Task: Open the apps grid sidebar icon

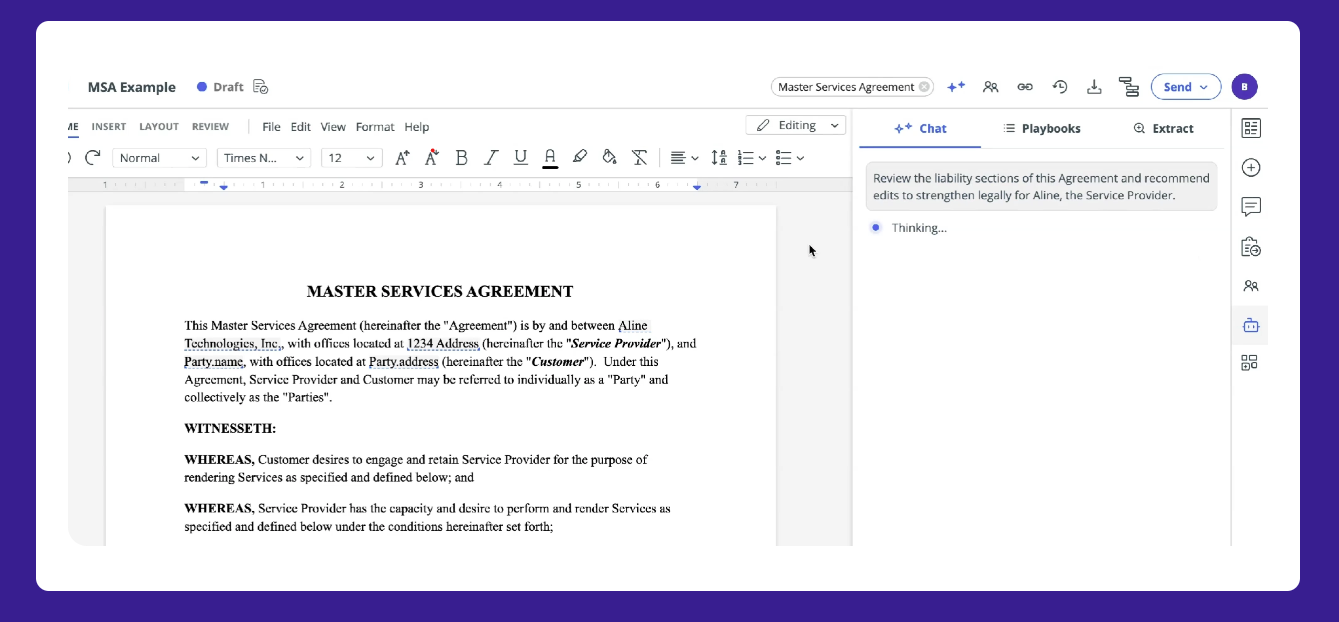Action: (x=1250, y=363)
